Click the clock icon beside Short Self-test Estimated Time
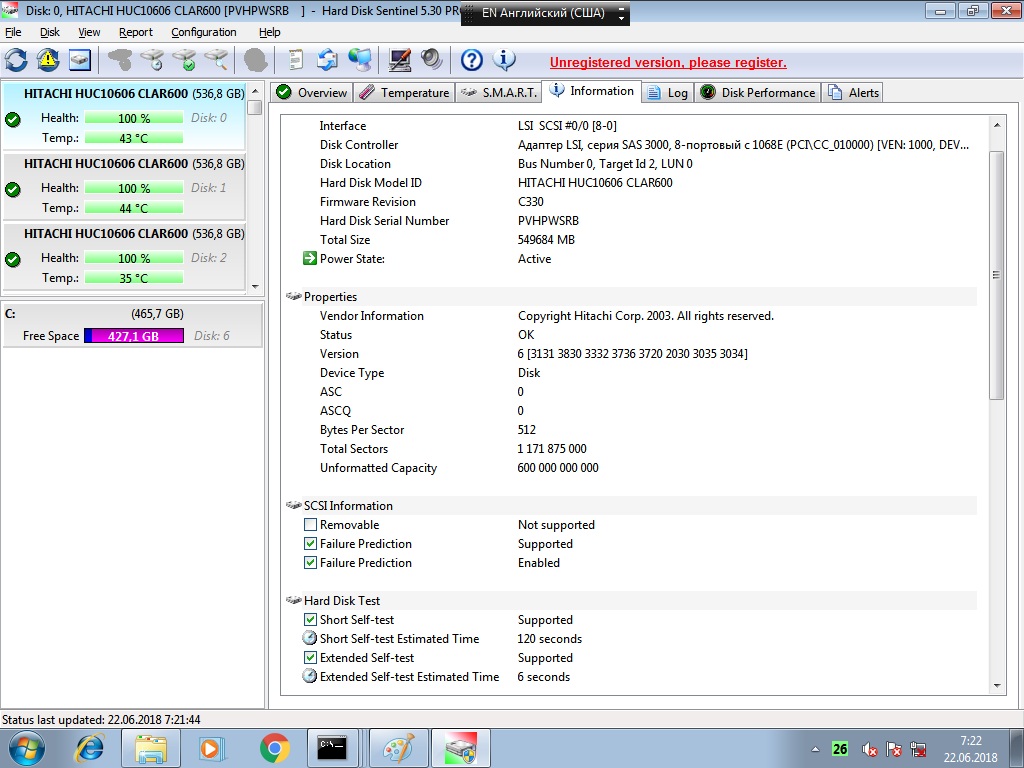Screen dimensions: 1024x768 click(x=310, y=638)
